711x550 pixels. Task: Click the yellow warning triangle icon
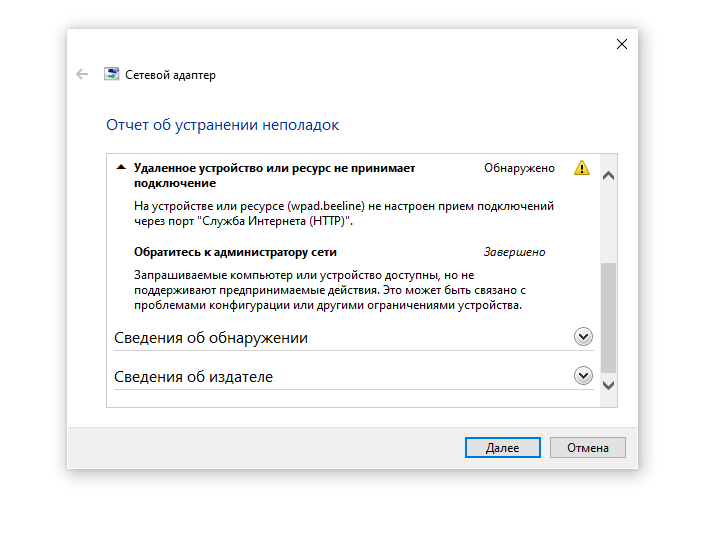[582, 168]
